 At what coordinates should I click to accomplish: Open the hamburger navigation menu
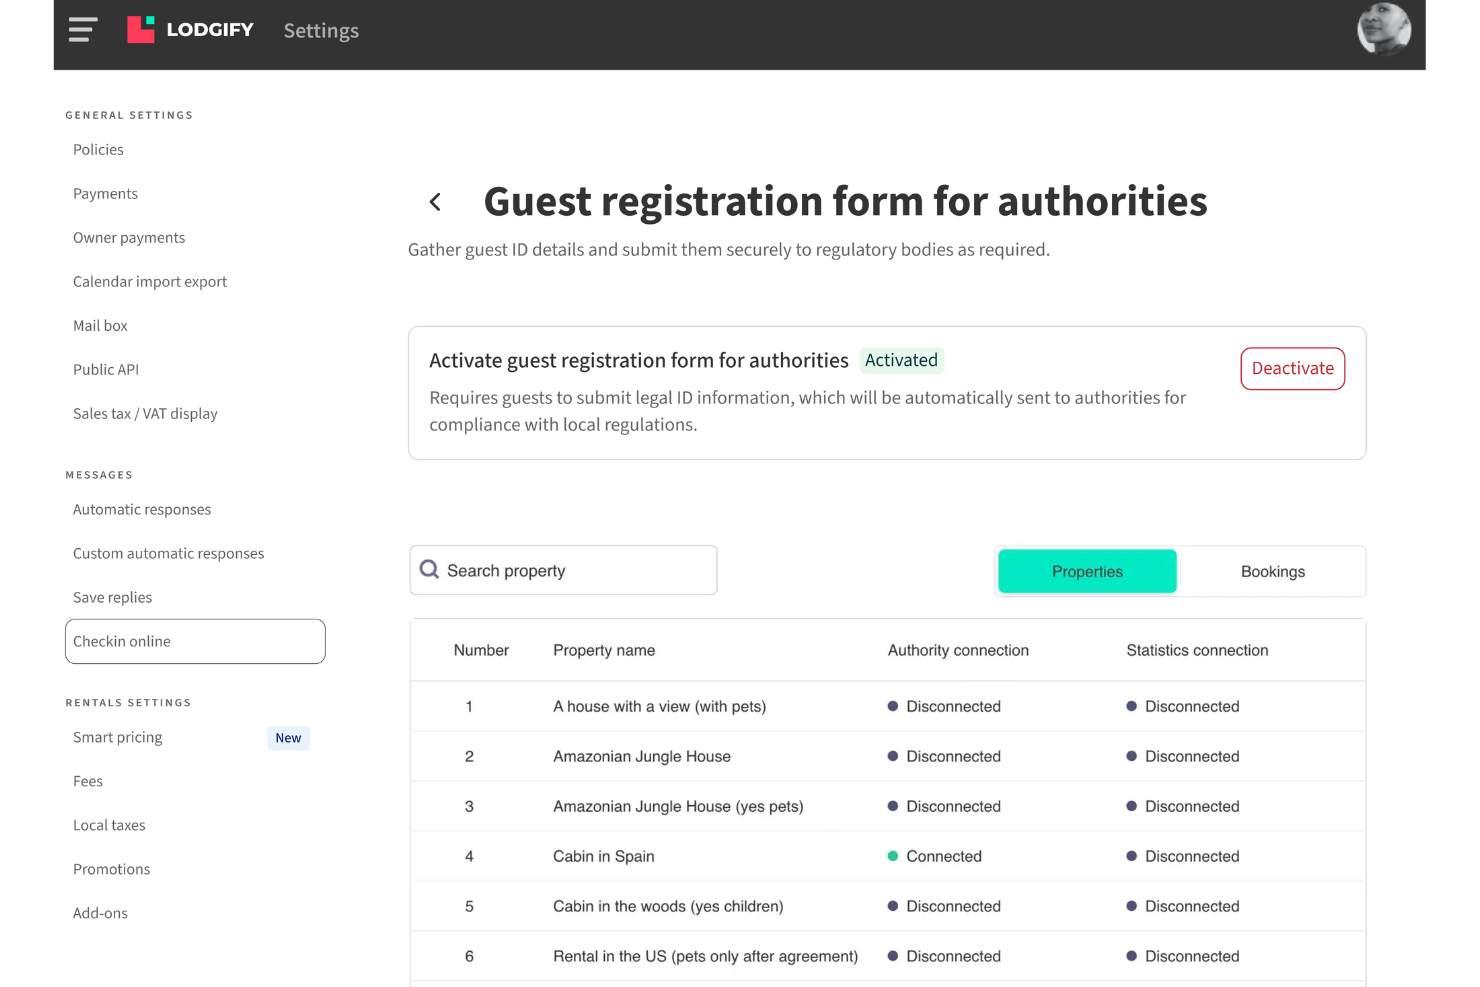pos(83,29)
